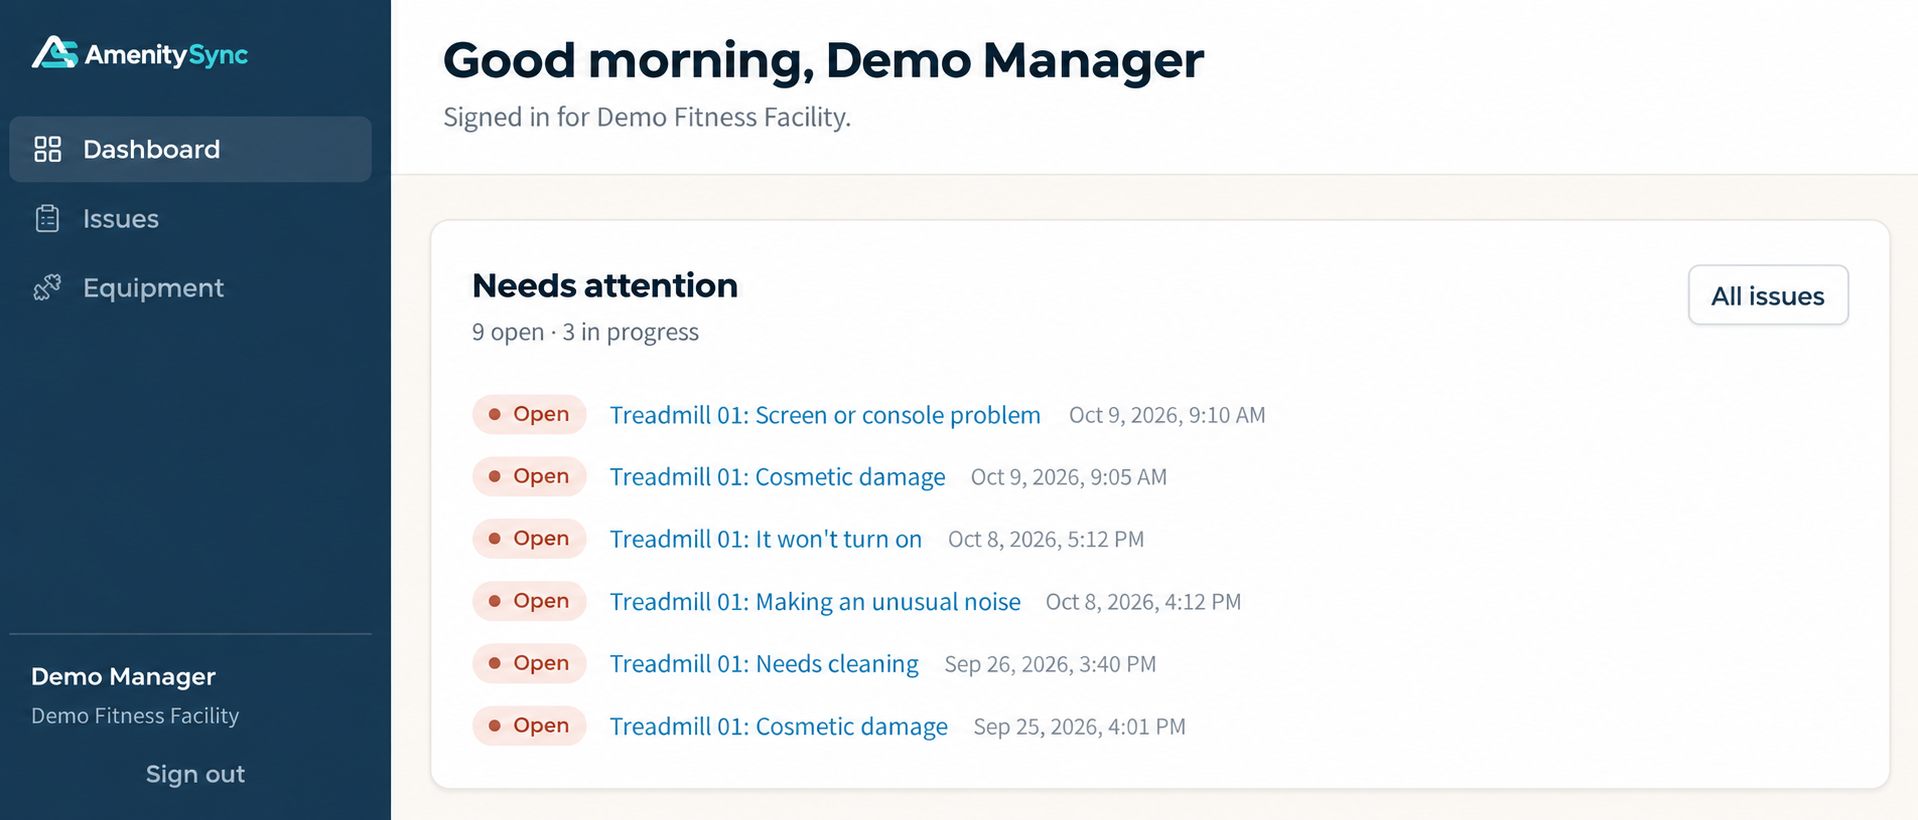This screenshot has width=1918, height=820.
Task: Click the Open badge for It won't turn on
Action: point(529,538)
